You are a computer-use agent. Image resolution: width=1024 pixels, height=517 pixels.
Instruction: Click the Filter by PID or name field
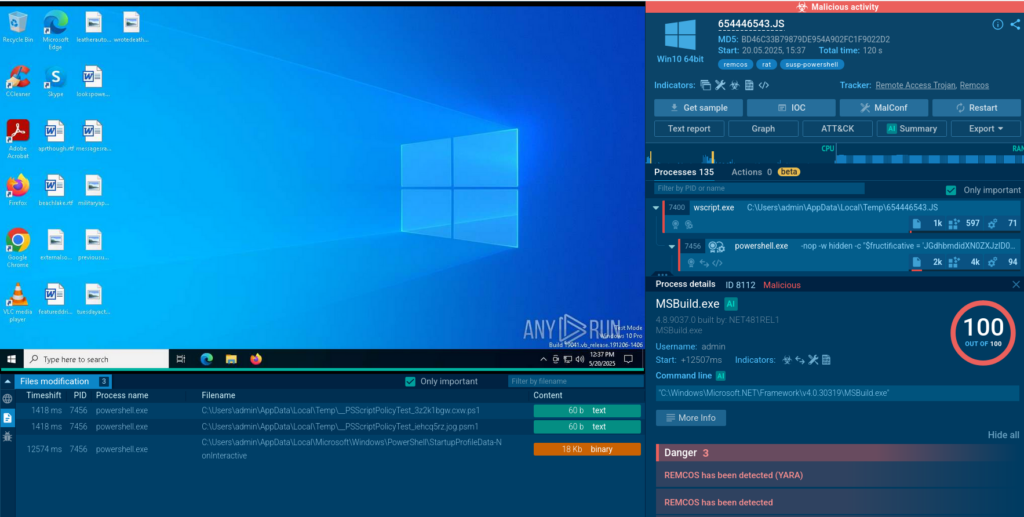760,188
